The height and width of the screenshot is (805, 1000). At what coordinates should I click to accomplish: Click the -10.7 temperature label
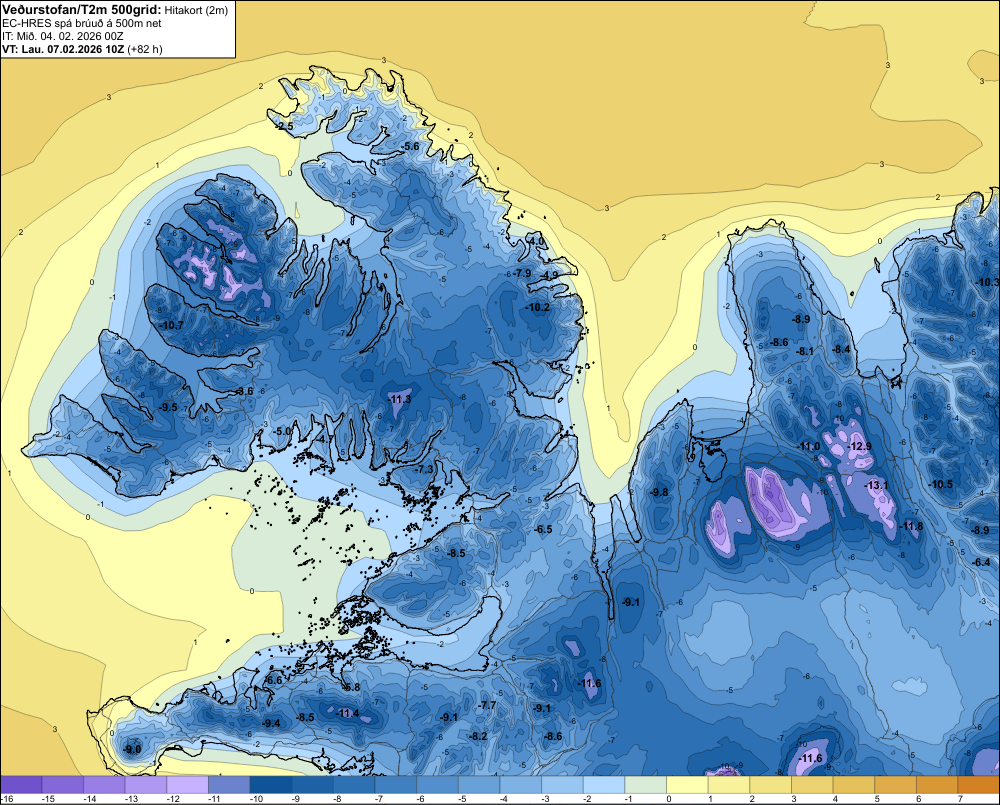pos(171,325)
